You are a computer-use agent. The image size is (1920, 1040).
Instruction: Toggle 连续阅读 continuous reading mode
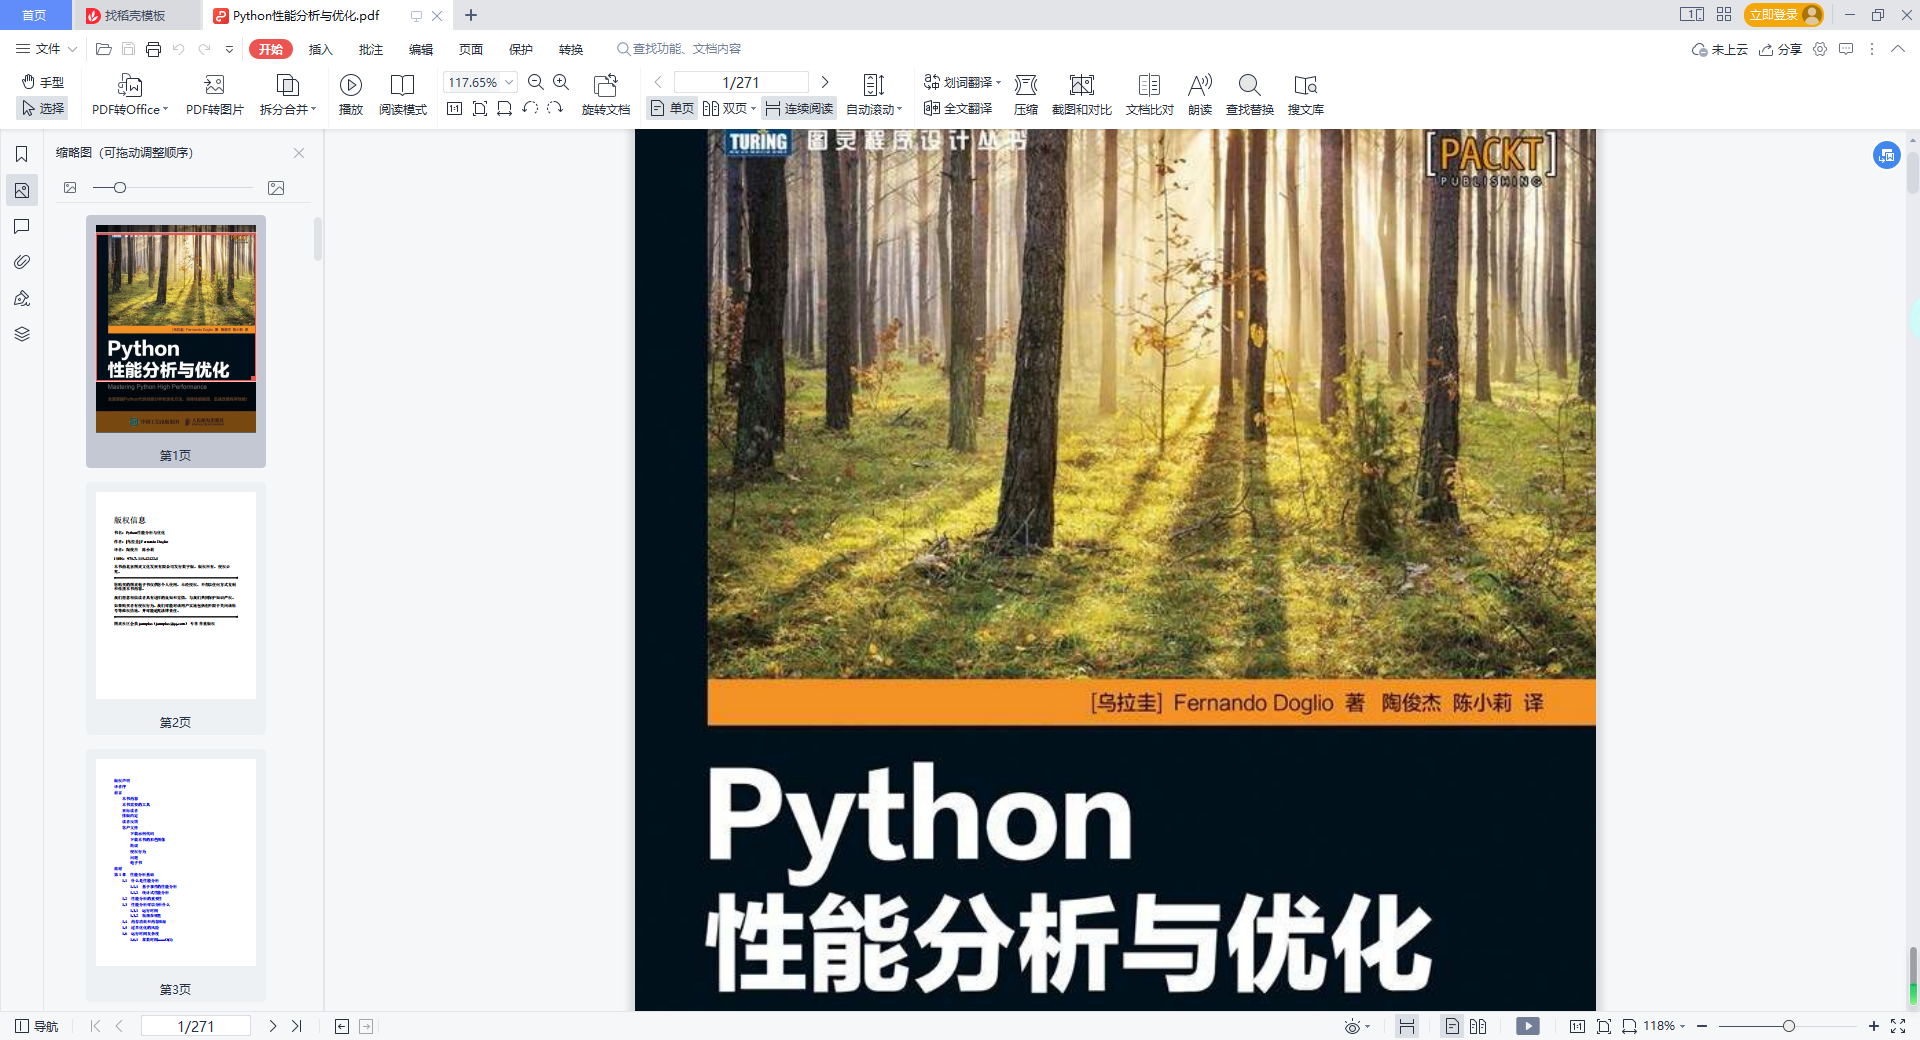click(799, 109)
